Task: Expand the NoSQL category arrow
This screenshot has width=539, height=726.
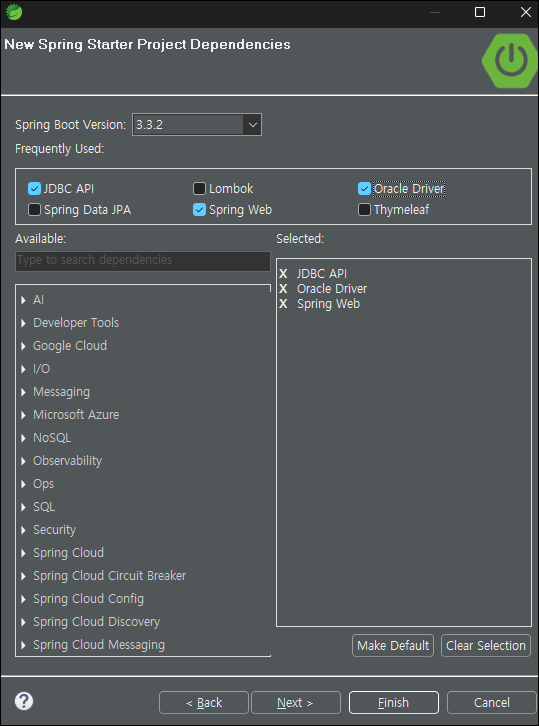Action: click(23, 438)
